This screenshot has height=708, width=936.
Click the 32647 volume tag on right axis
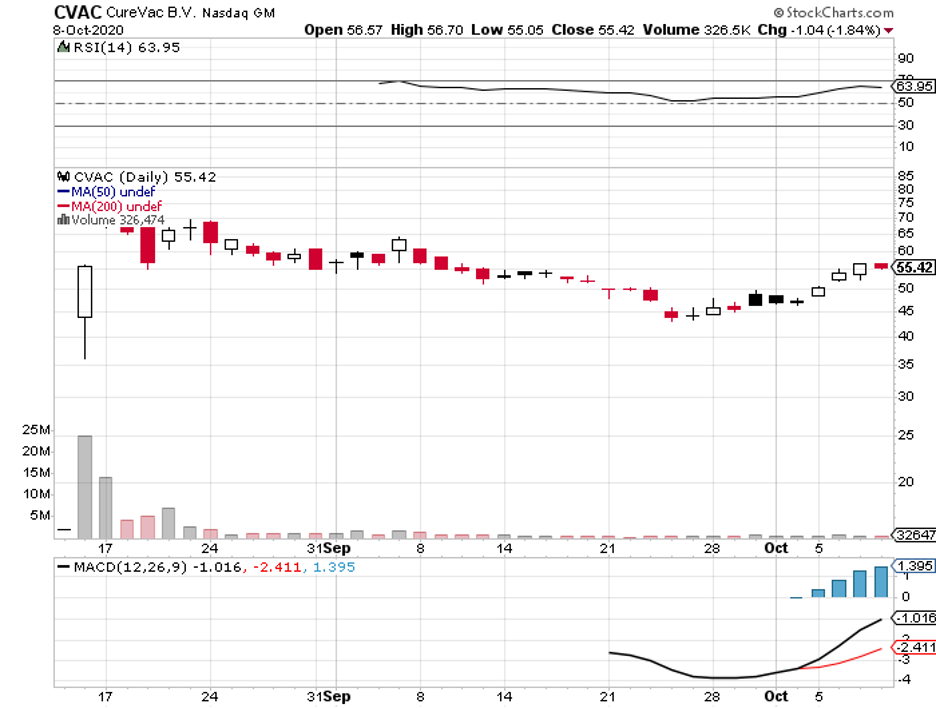pos(913,535)
